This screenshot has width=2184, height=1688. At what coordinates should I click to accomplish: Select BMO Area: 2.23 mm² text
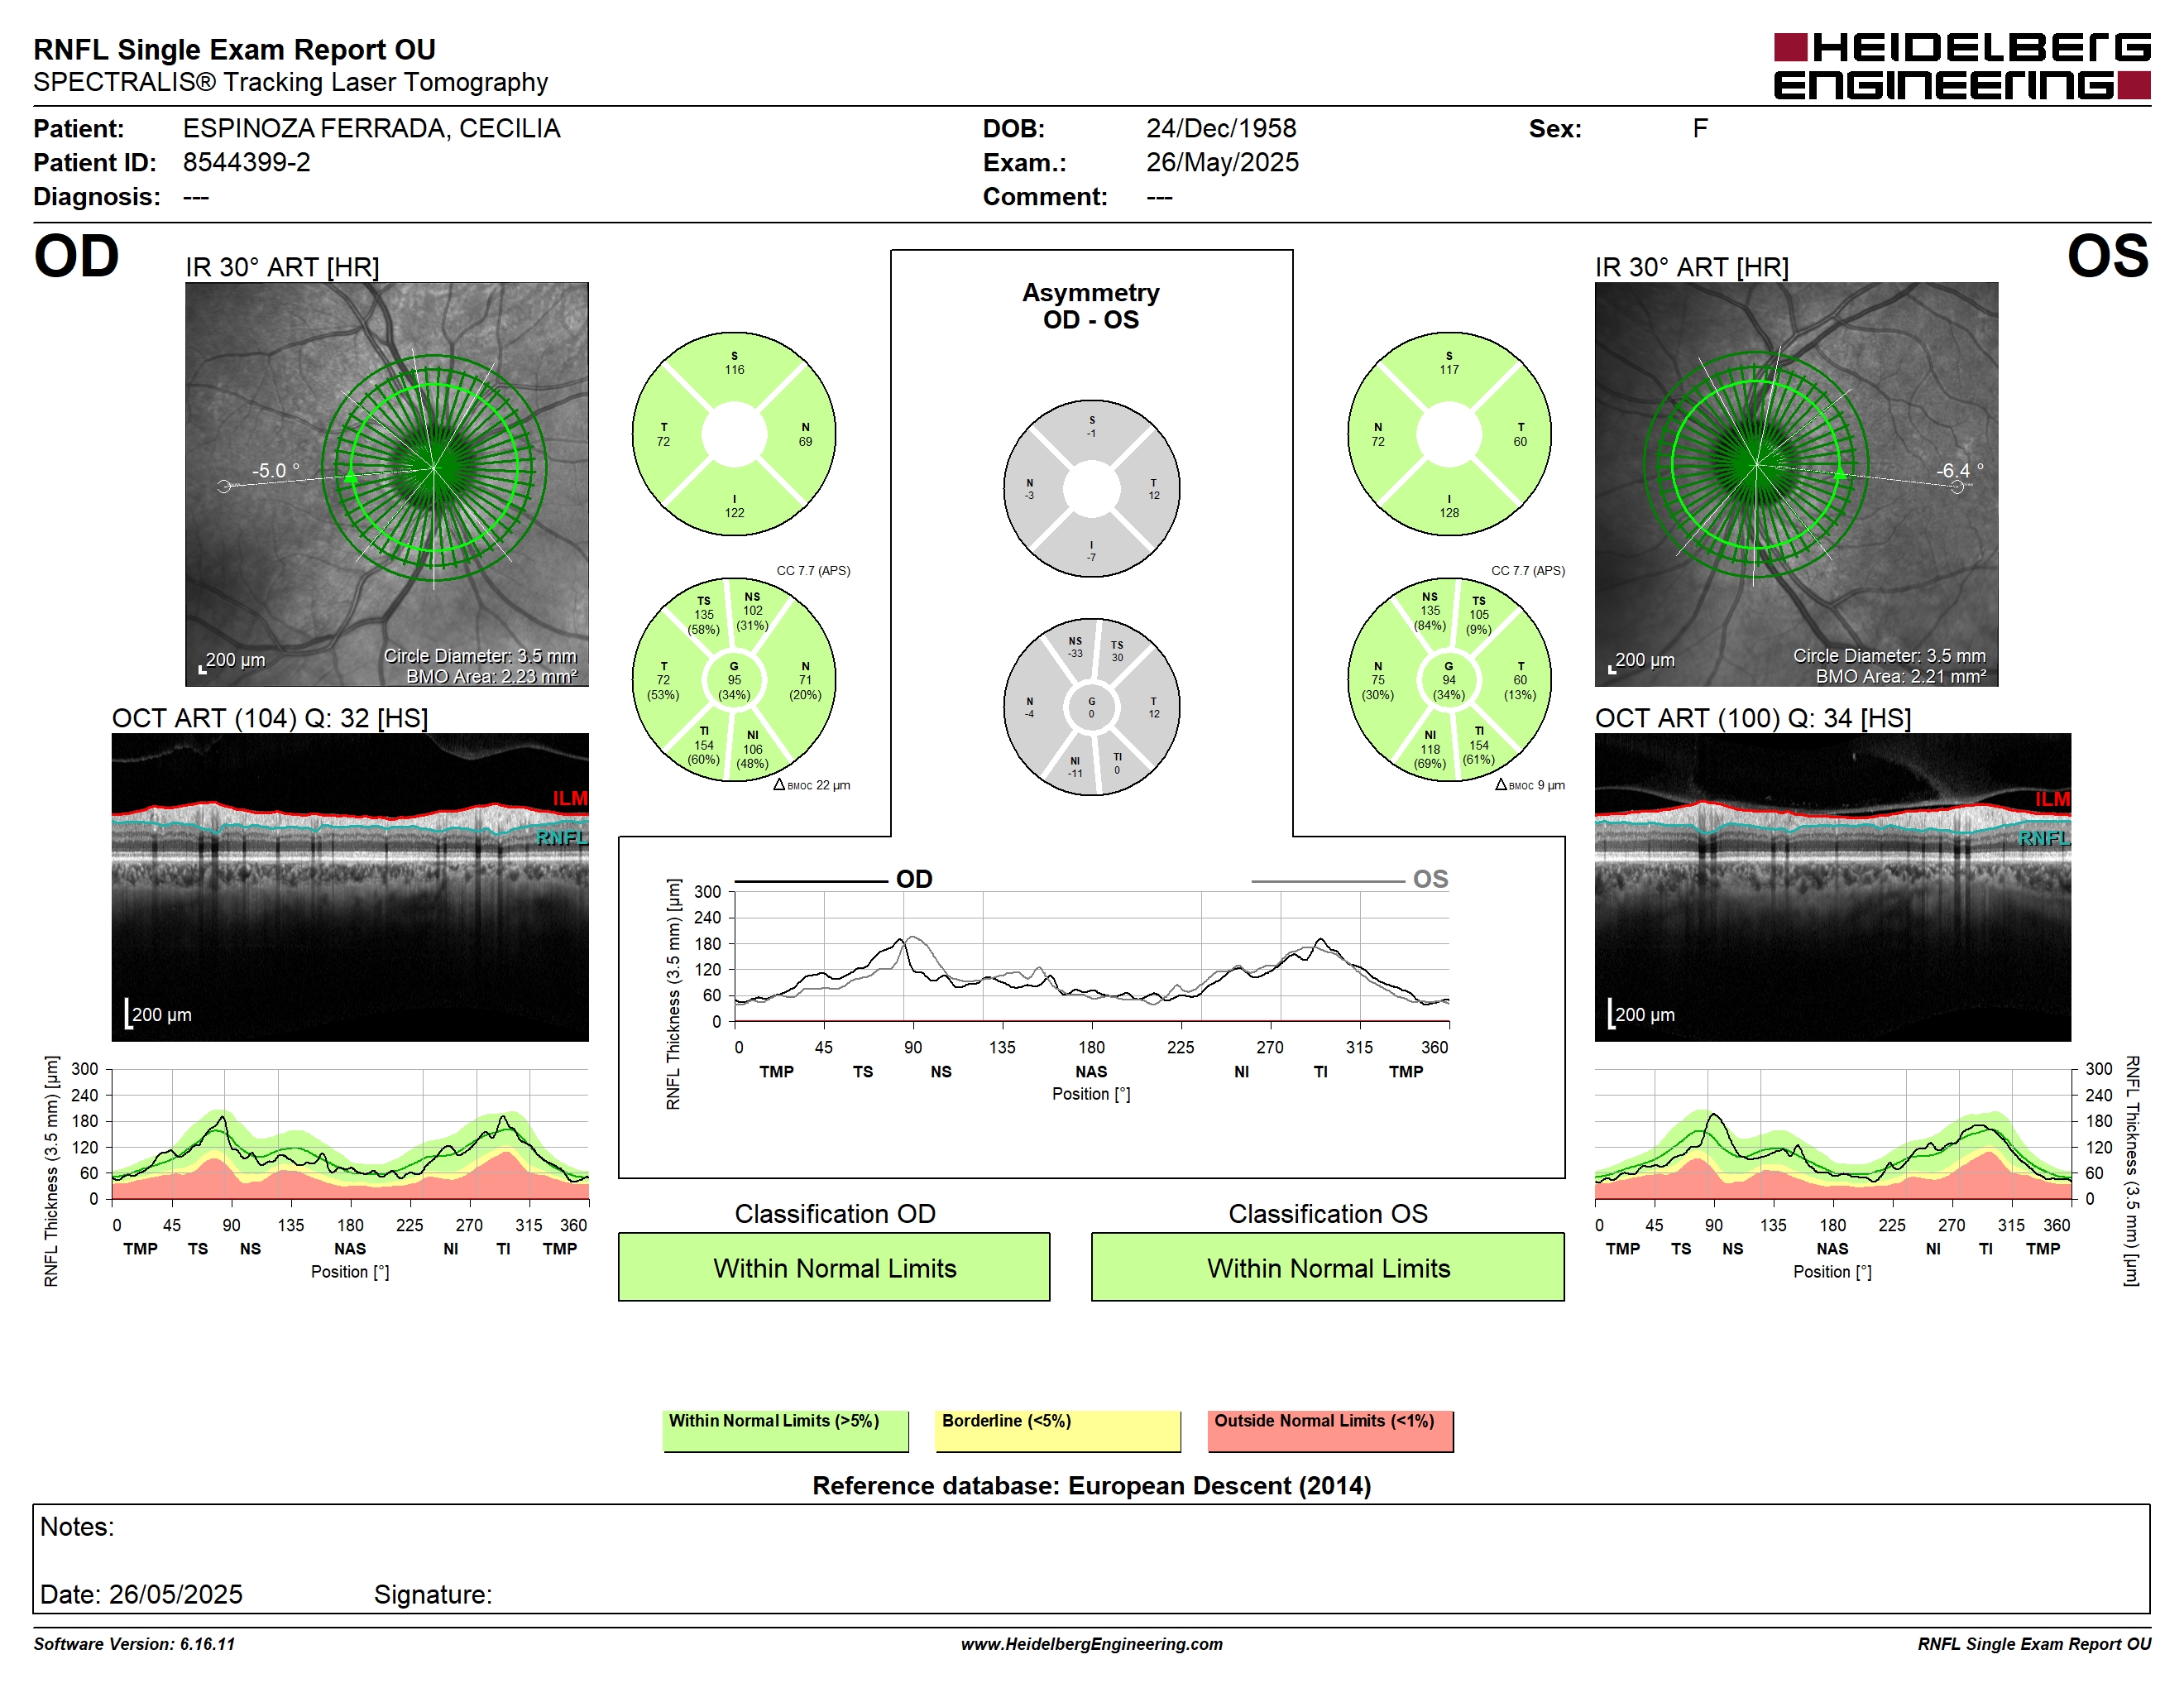(x=491, y=676)
